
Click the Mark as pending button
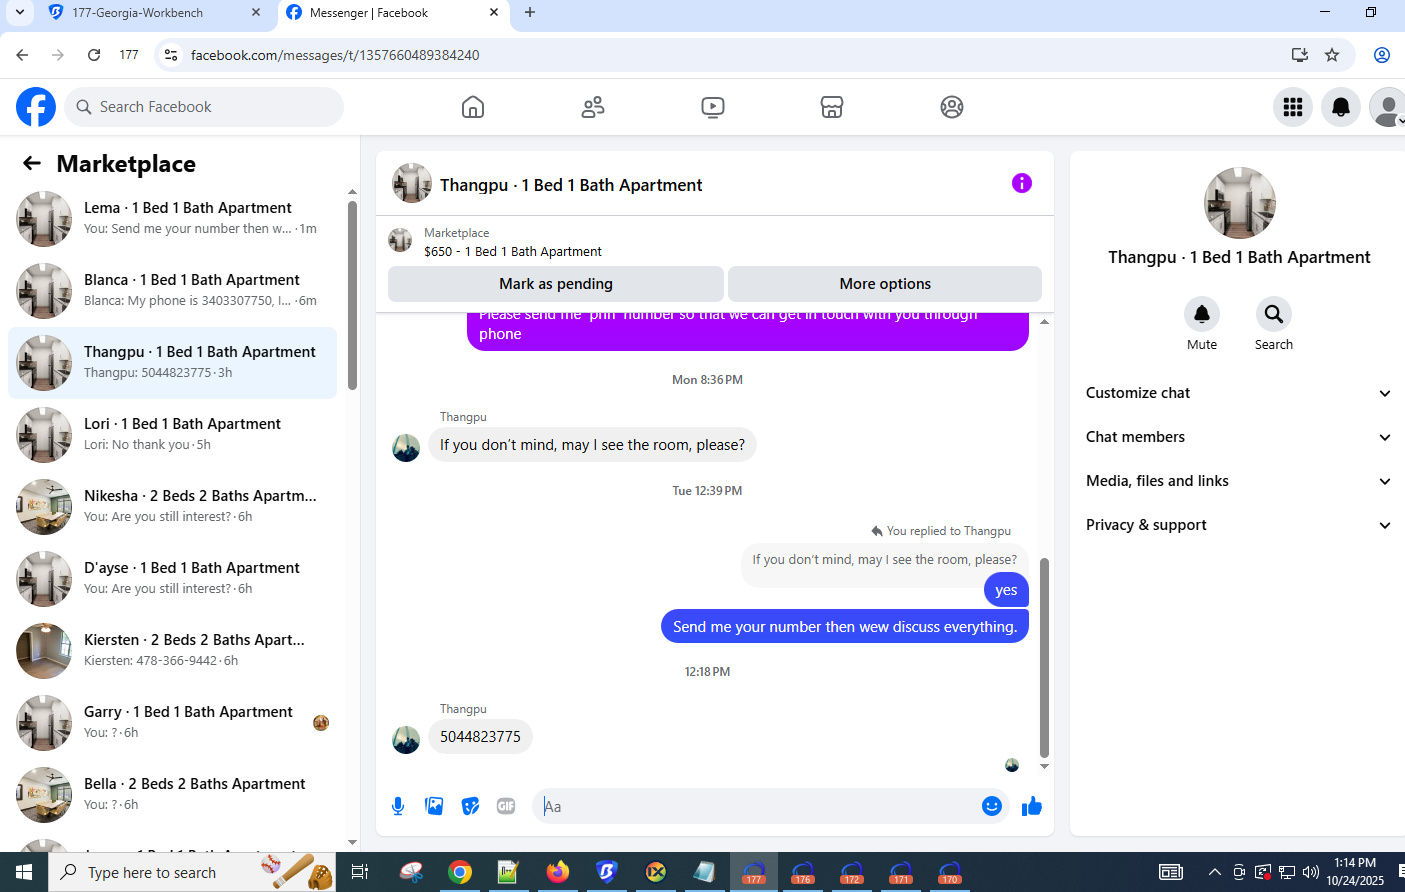click(556, 284)
